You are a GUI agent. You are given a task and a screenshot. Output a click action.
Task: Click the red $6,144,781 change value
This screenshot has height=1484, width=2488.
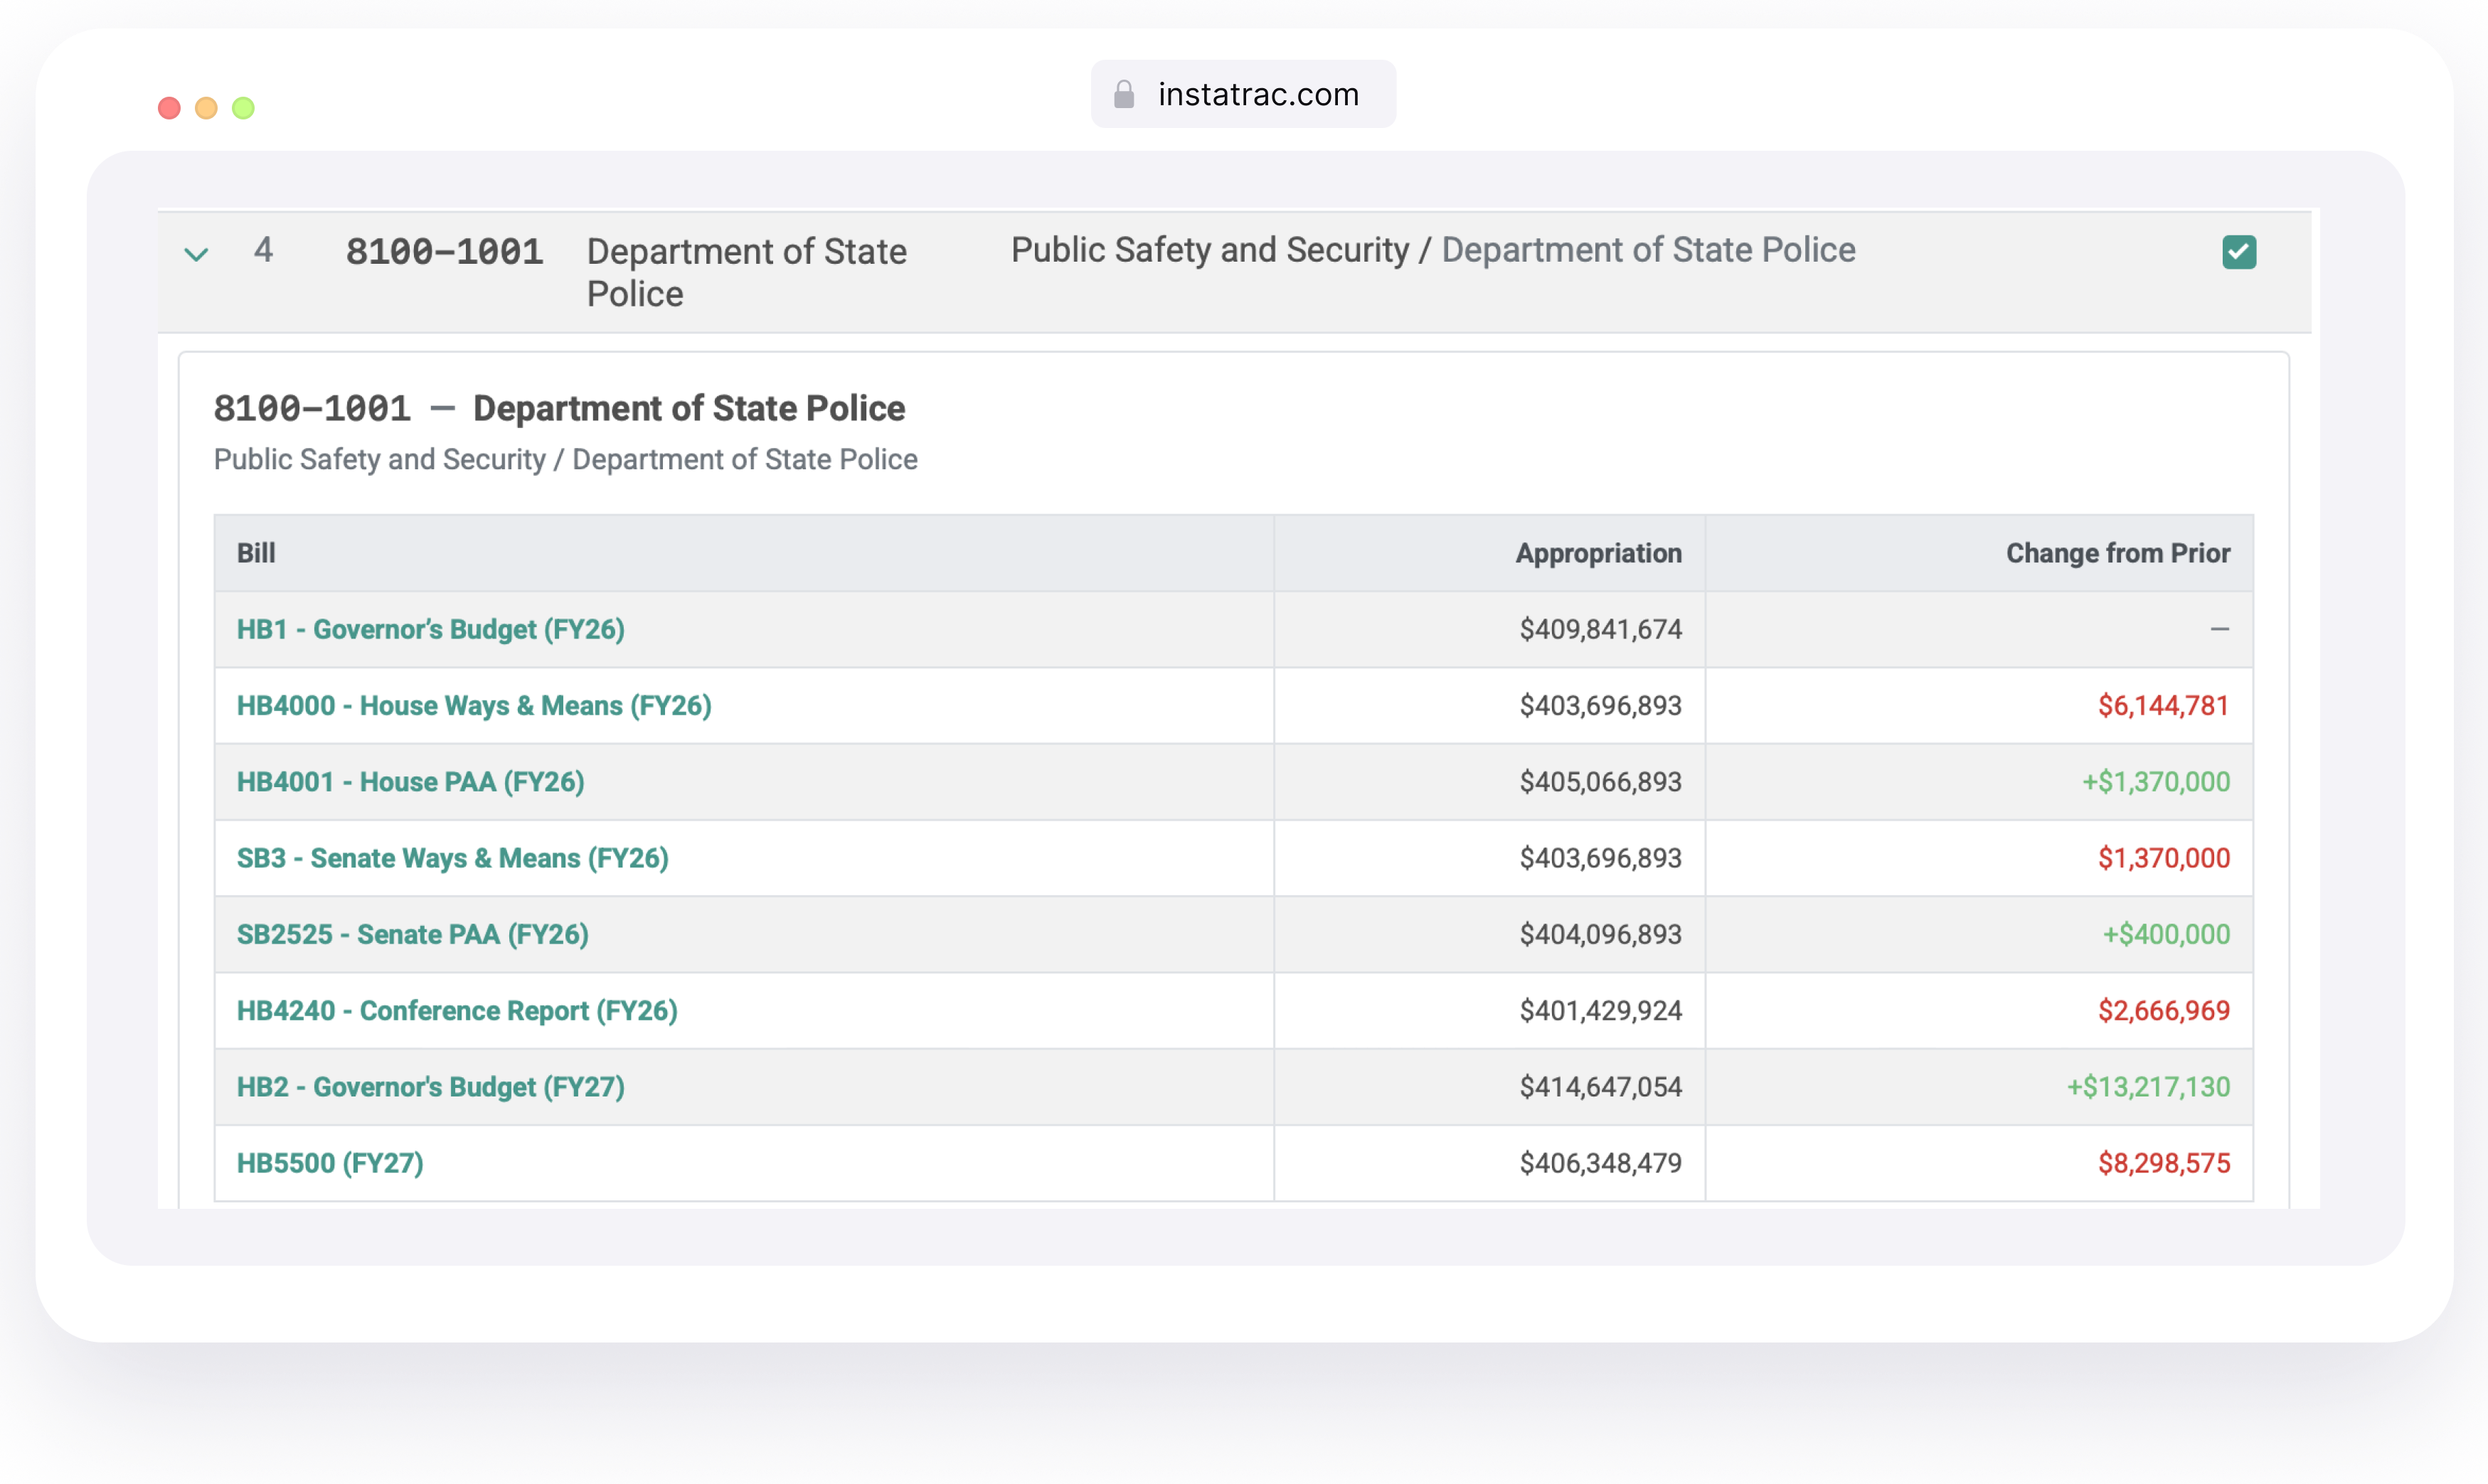[2163, 705]
